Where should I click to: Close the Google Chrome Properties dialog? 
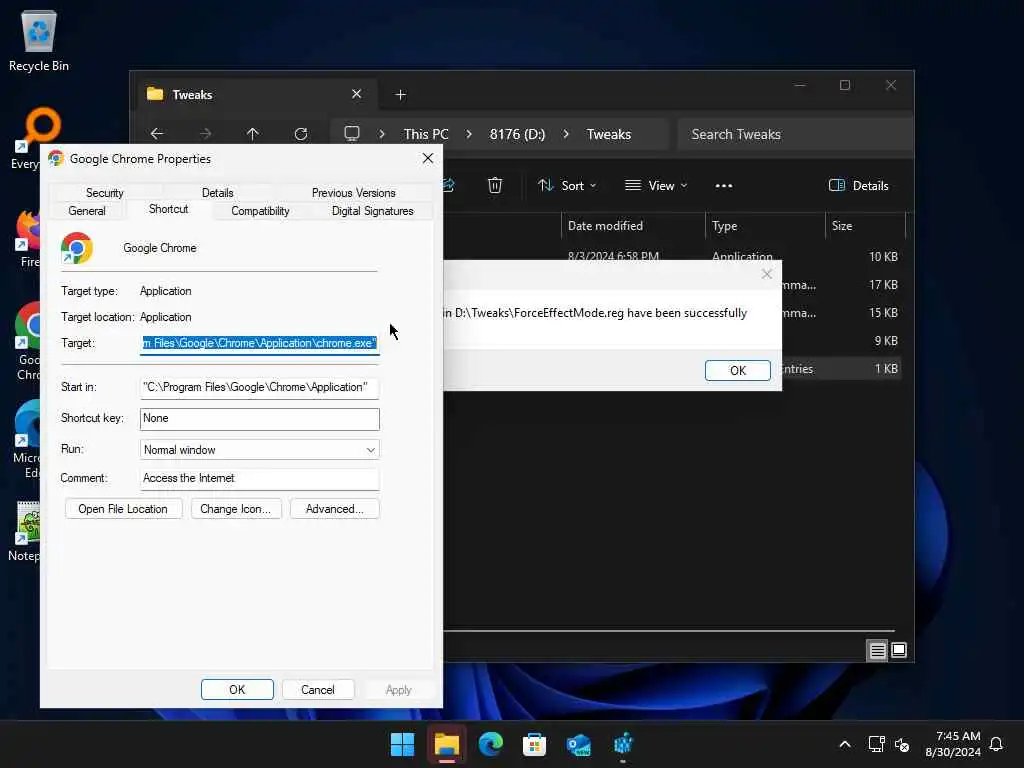point(428,159)
